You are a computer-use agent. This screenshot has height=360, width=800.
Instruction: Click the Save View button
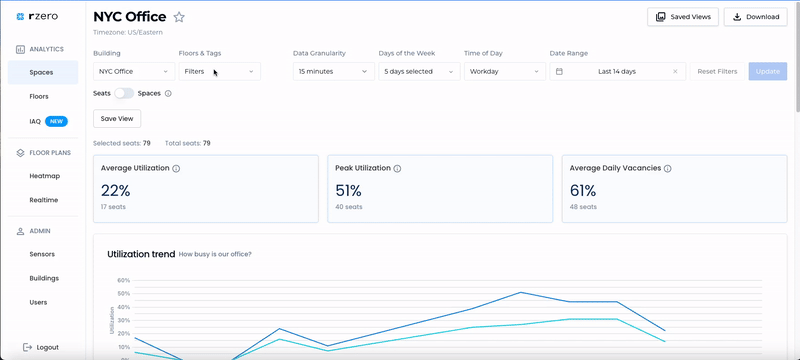(117, 118)
